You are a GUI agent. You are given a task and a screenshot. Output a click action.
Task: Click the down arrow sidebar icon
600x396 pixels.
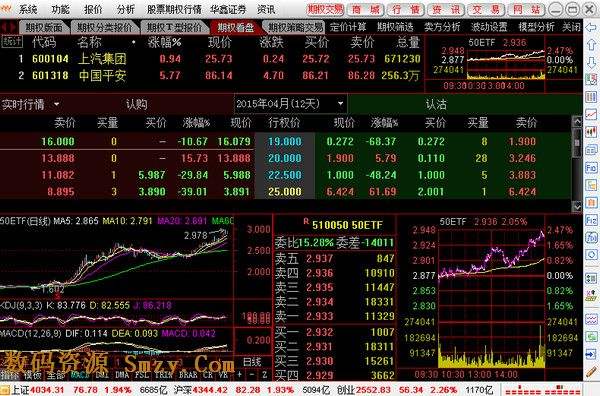[591, 62]
